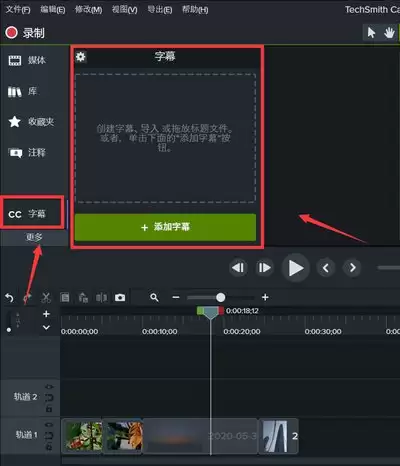Select the 轨道 1 track label
Screen dimensions: 400x466
(26, 435)
